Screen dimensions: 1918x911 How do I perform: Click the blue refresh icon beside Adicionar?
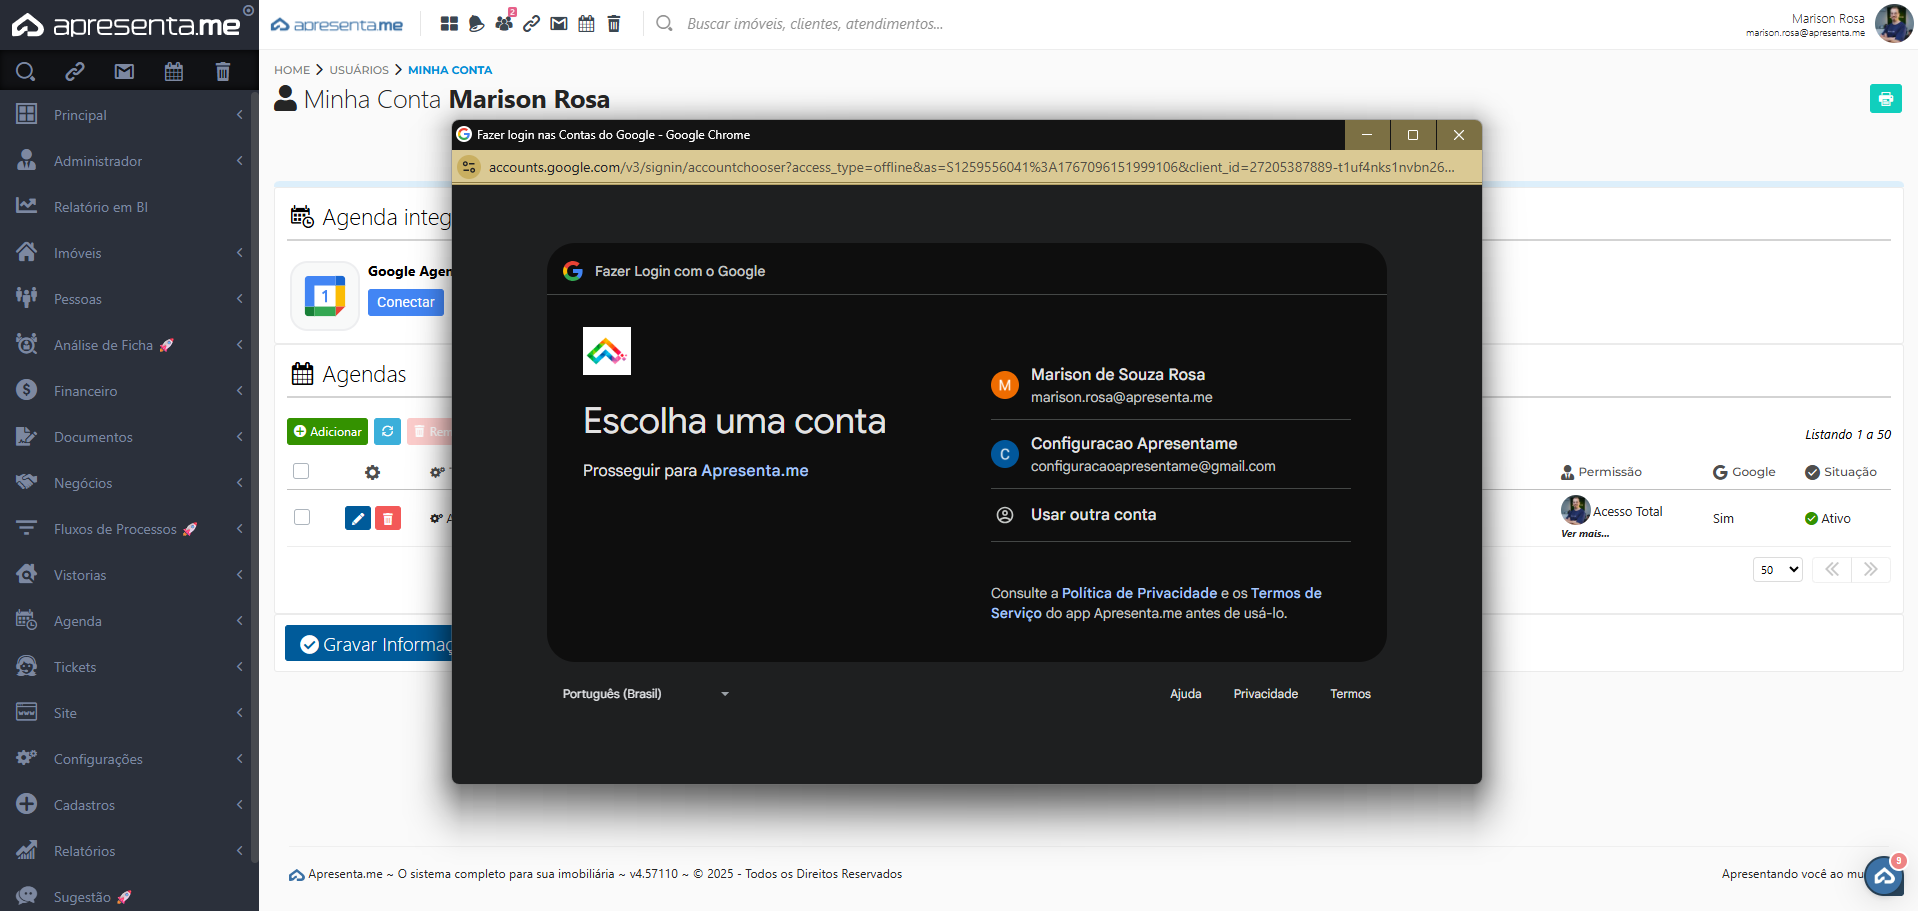(387, 431)
